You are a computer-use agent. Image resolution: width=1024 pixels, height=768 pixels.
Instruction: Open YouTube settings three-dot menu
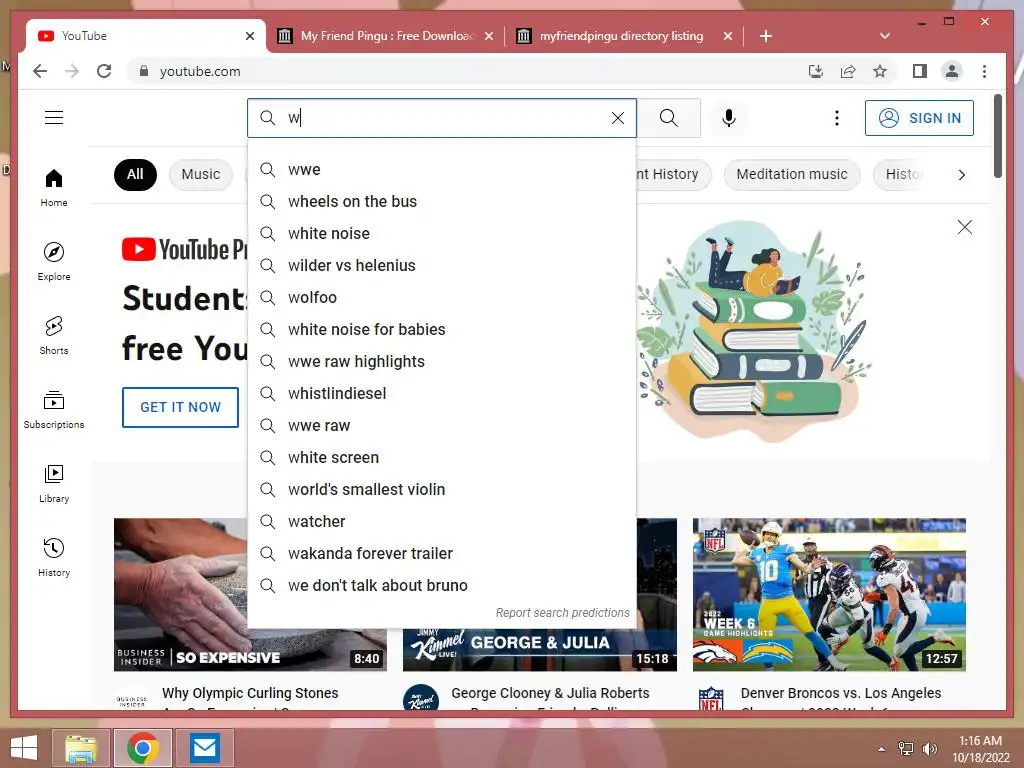[x=837, y=118]
